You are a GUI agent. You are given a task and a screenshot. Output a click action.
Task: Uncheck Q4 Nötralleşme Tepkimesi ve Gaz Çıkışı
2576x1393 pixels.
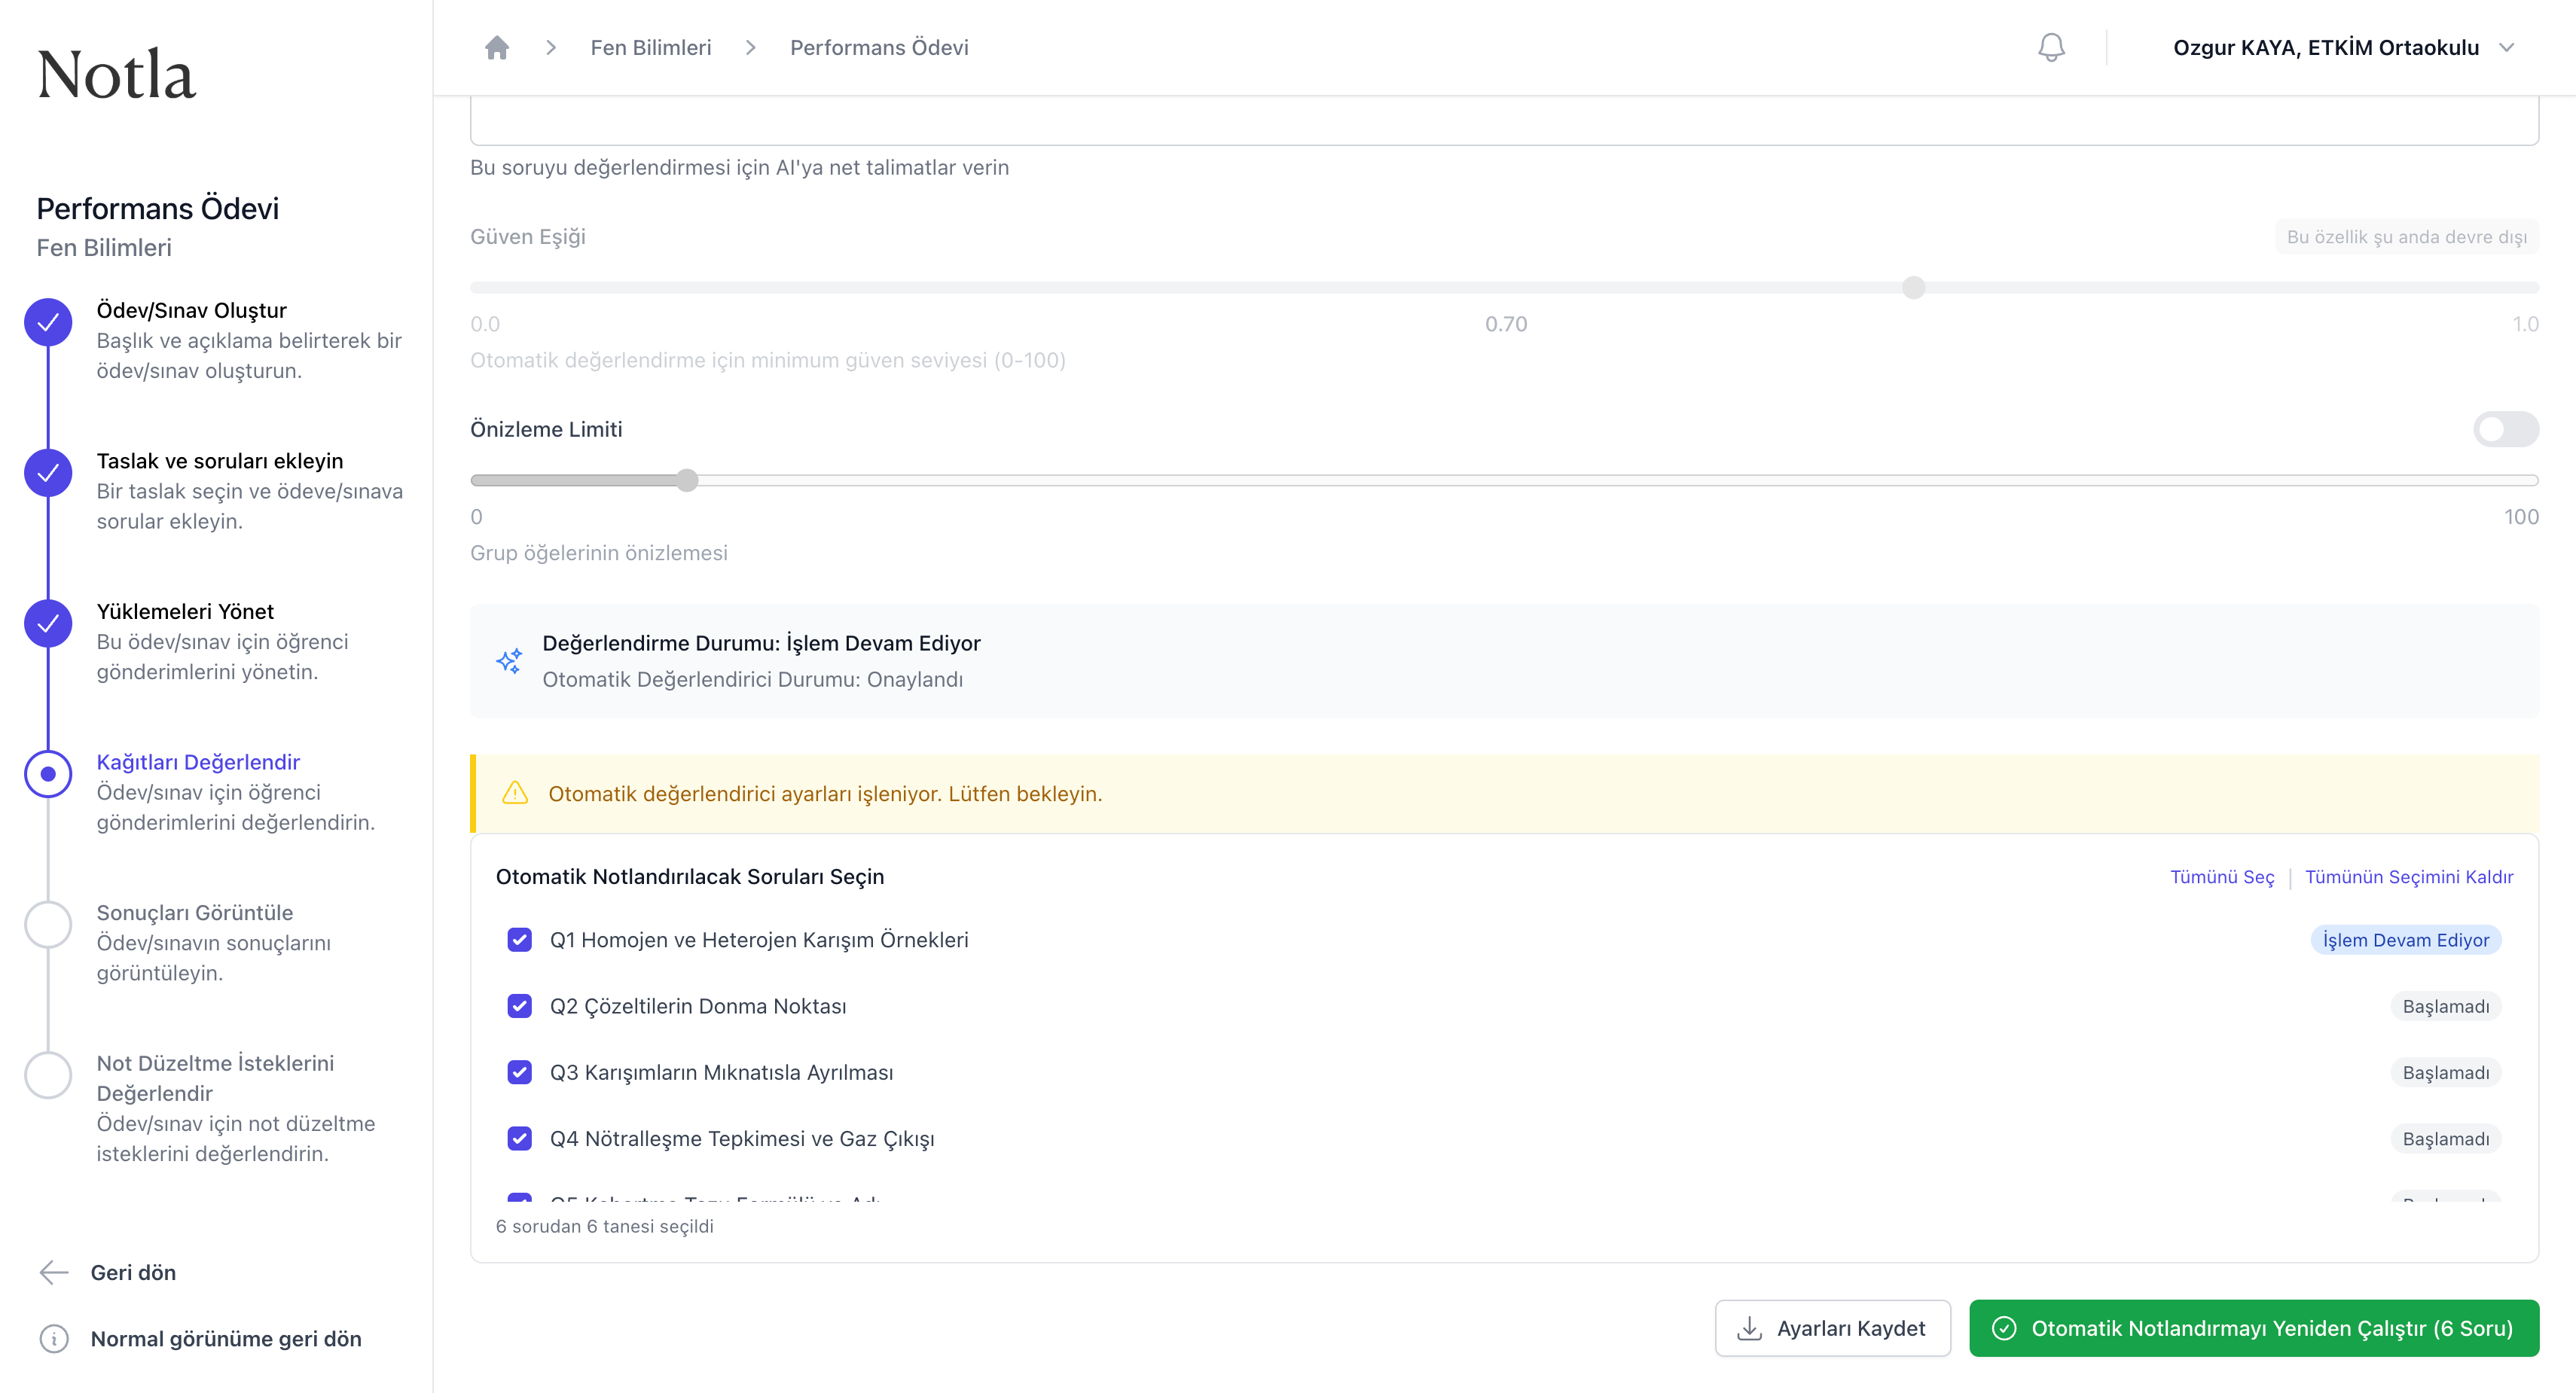pos(519,1139)
